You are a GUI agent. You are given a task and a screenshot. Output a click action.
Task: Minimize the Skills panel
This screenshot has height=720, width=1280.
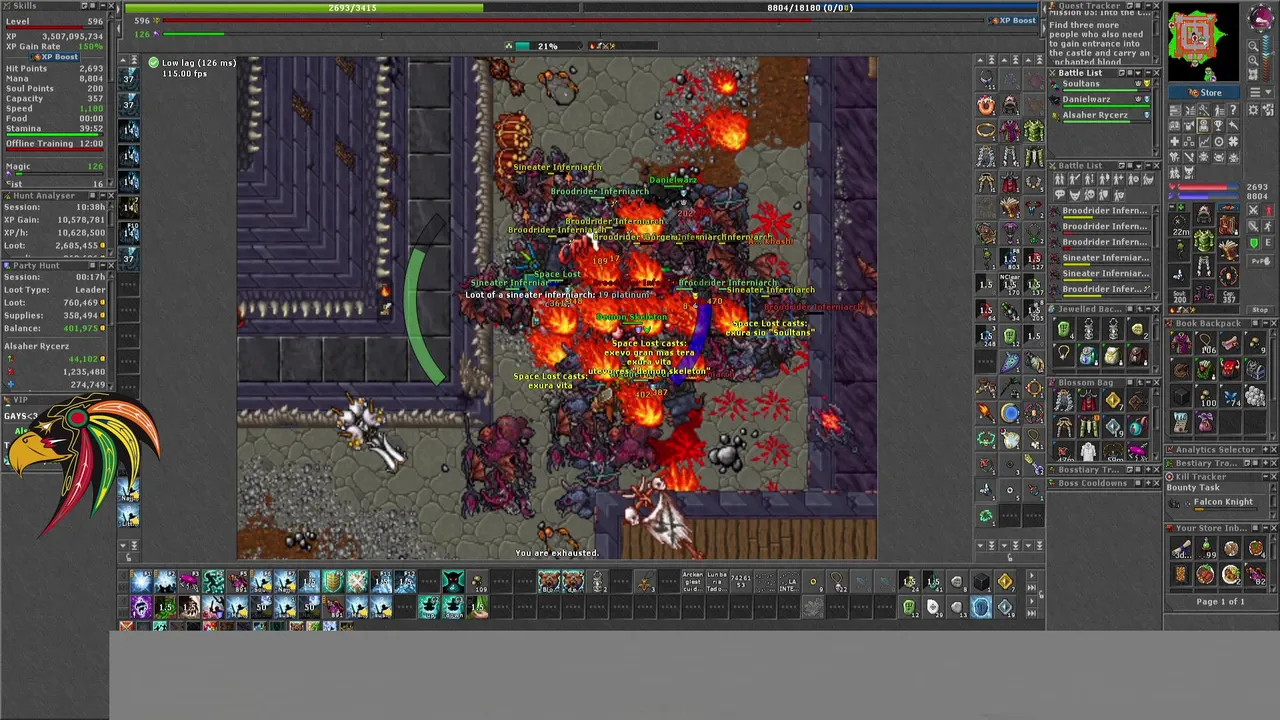103,5
